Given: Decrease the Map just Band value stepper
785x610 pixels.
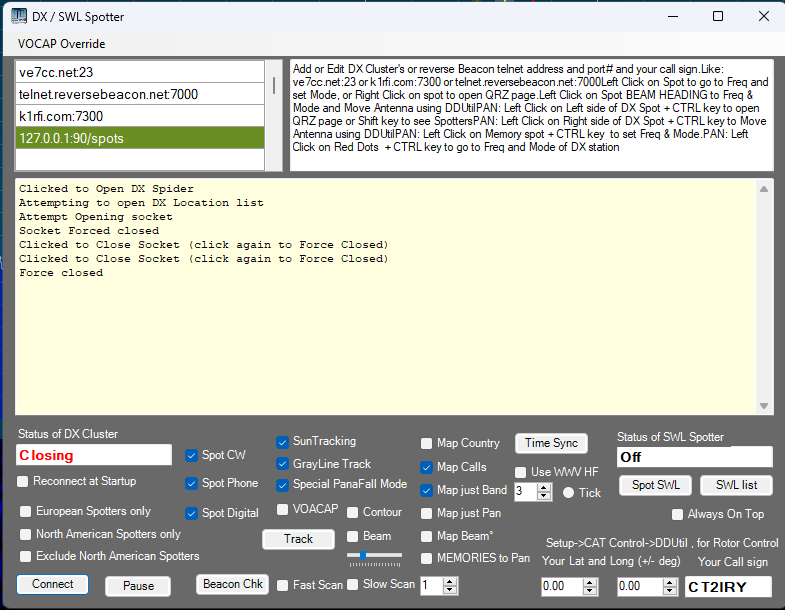Looking at the screenshot, I should pyautogui.click(x=544, y=496).
